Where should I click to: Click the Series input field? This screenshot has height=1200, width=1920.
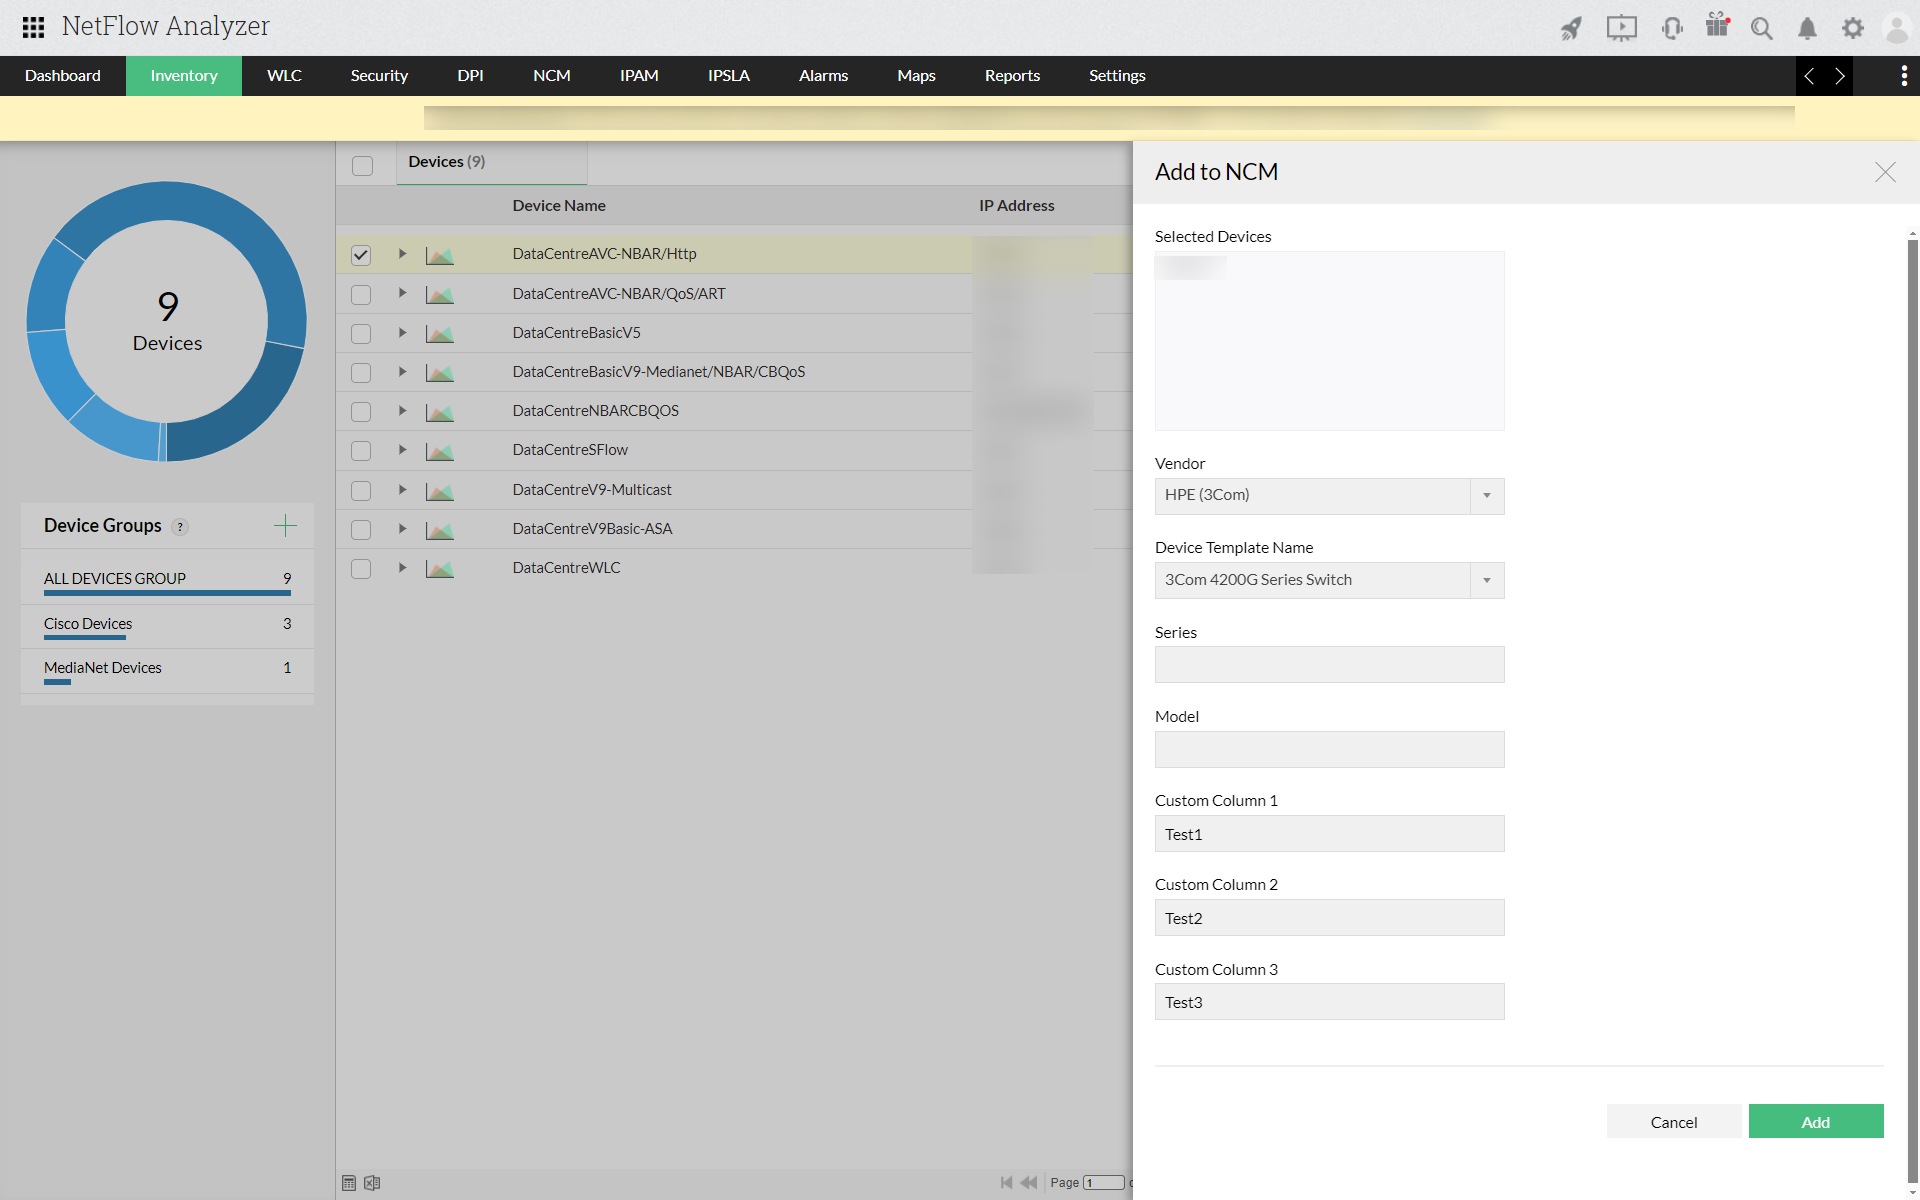click(1329, 665)
